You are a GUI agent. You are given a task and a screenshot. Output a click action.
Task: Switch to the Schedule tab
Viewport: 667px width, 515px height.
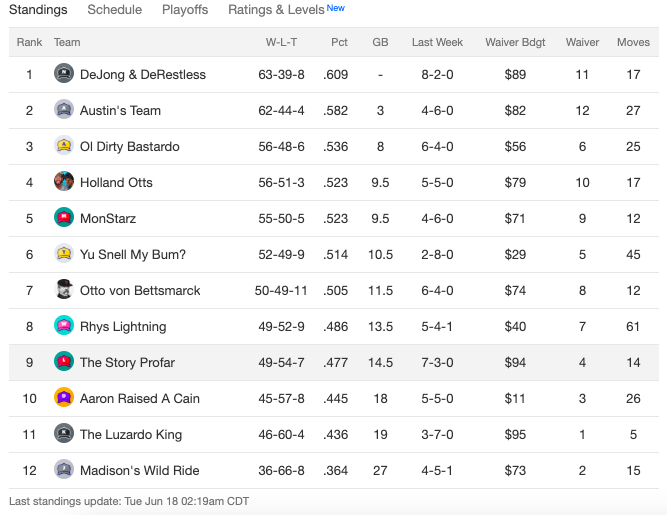point(114,9)
